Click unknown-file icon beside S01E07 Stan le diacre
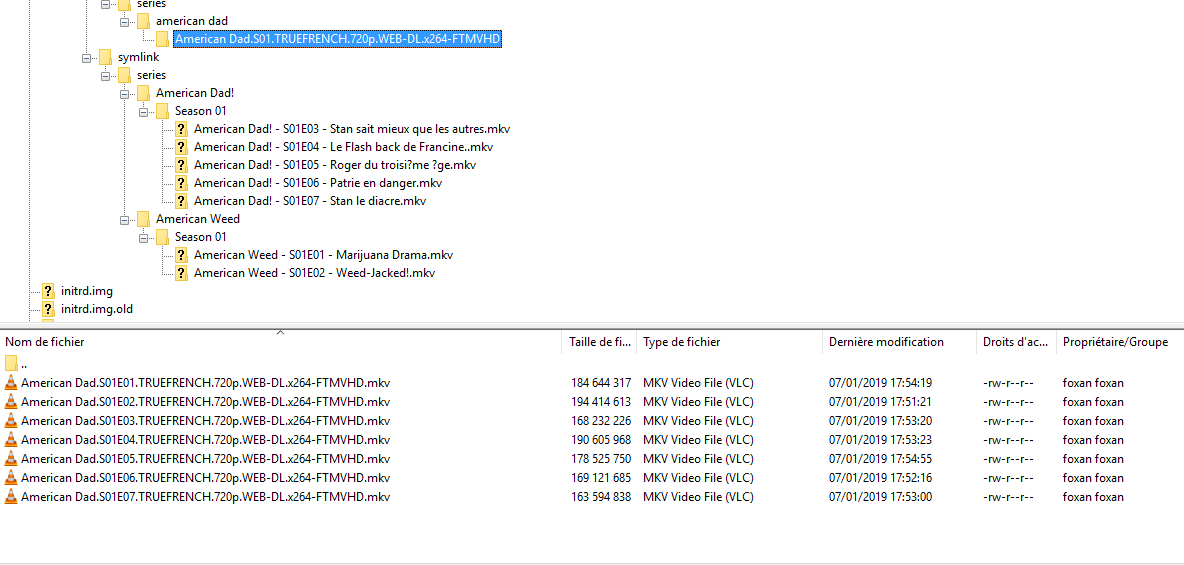This screenshot has height=565, width=1184. coord(181,202)
